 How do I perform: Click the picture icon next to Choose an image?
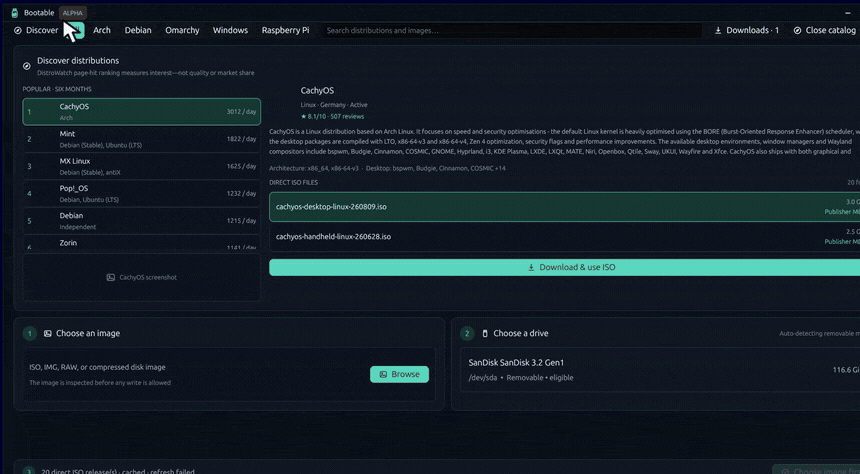pyautogui.click(x=48, y=333)
